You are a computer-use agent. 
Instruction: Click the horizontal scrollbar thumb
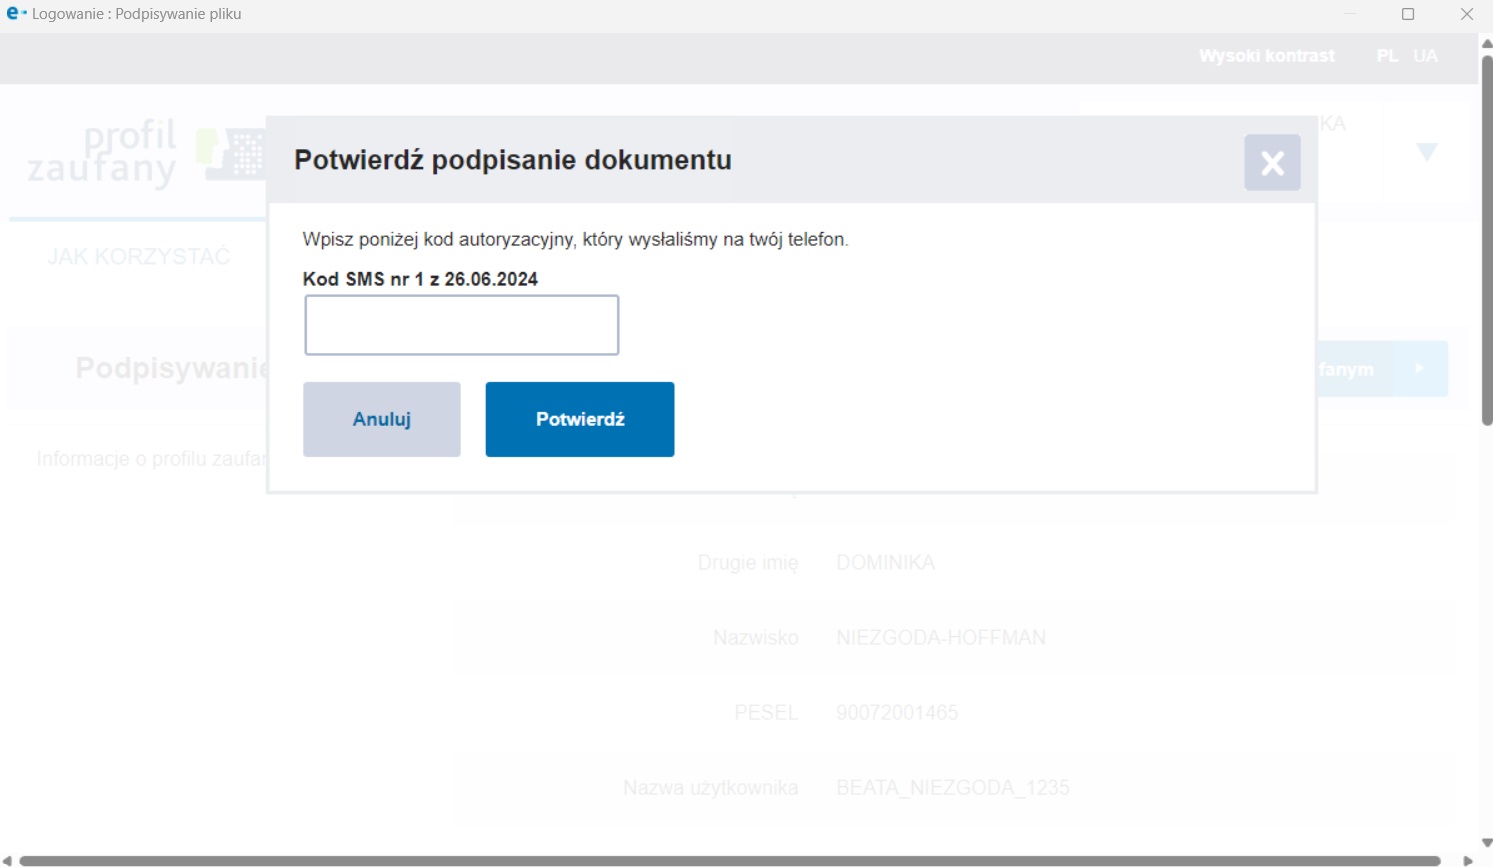(x=730, y=861)
